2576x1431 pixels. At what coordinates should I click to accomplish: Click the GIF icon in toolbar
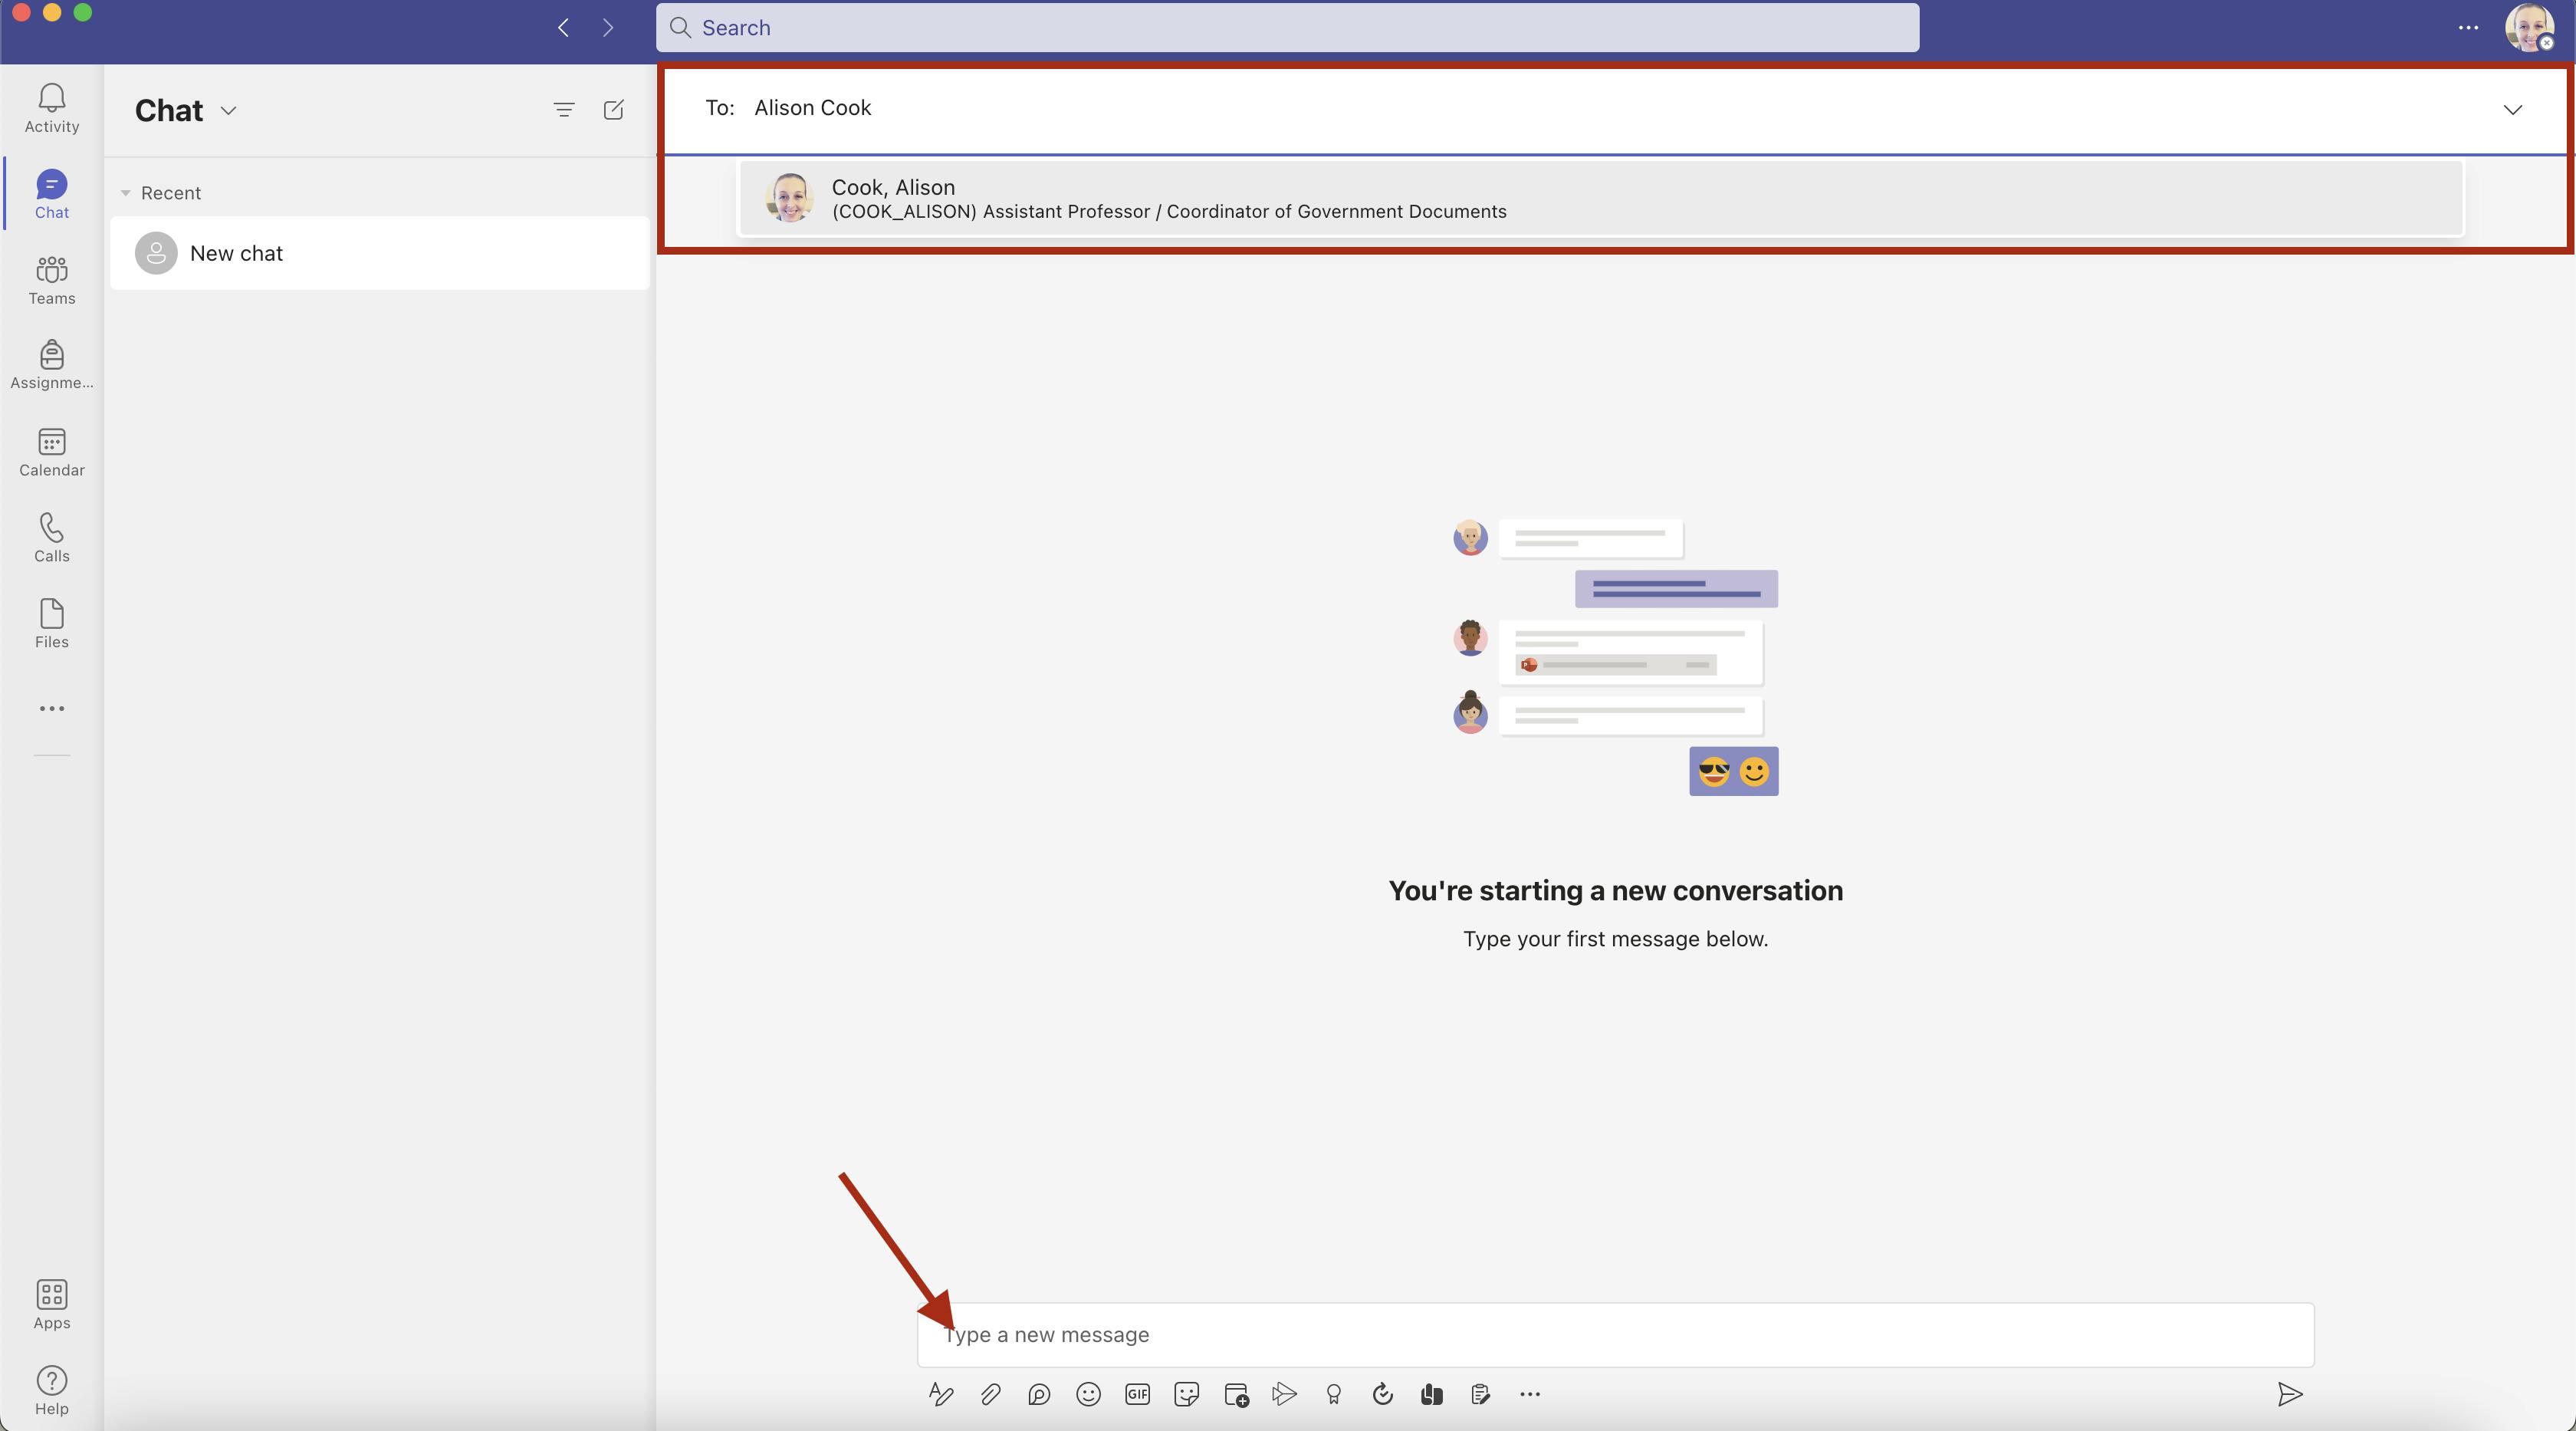pos(1135,1394)
